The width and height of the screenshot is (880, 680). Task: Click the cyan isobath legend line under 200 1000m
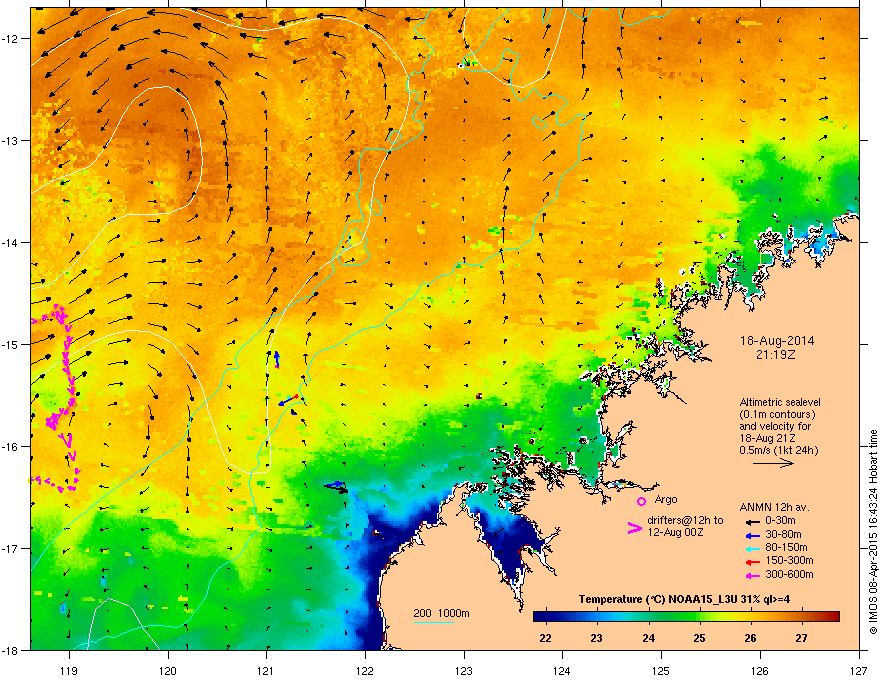coord(433,622)
